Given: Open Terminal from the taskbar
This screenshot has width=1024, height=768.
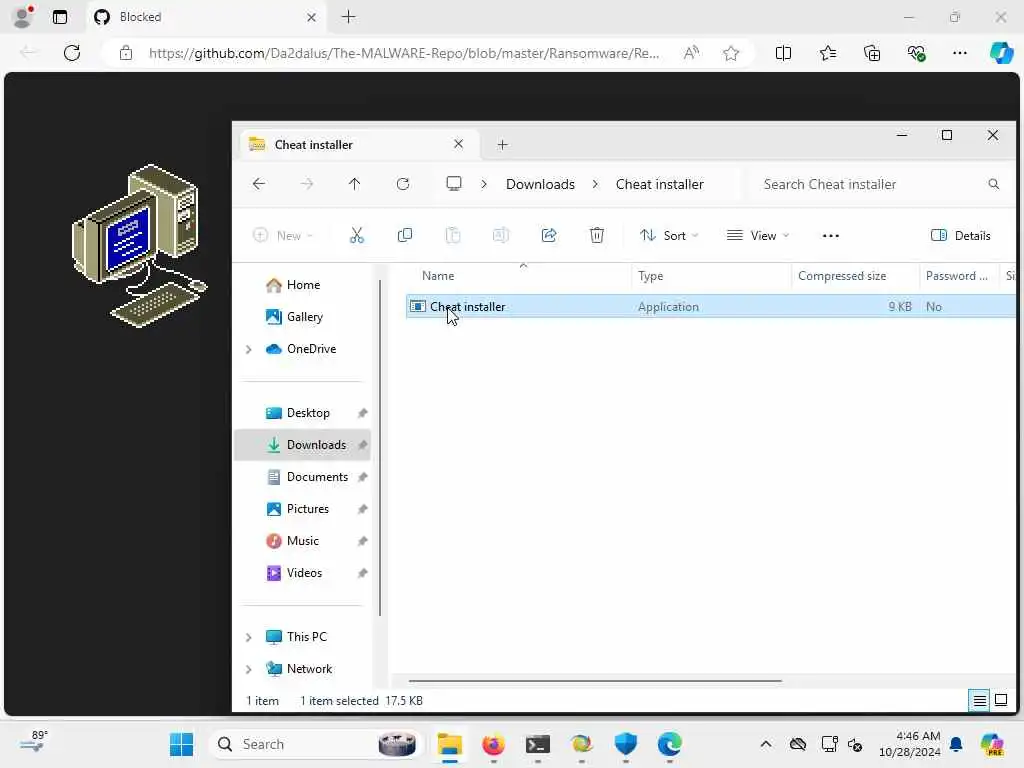Looking at the screenshot, I should pyautogui.click(x=537, y=744).
